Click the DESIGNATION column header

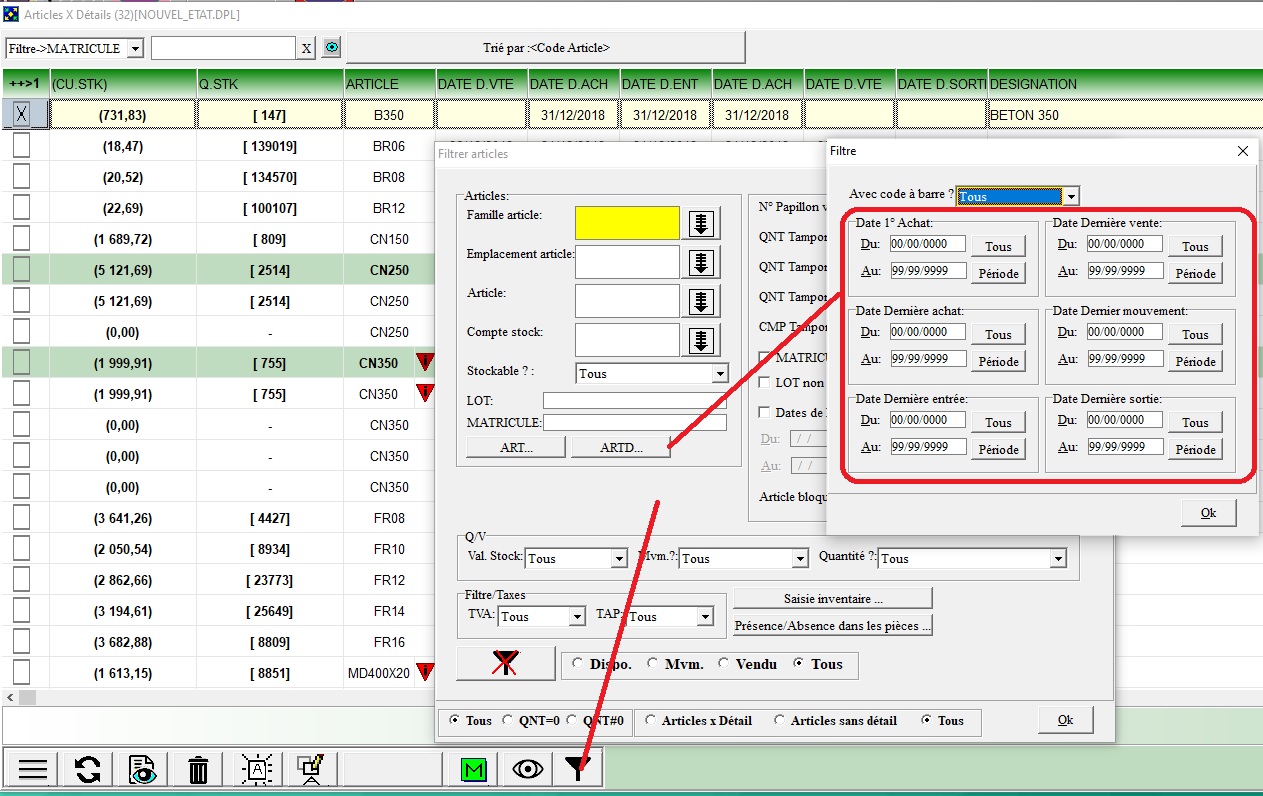(1125, 84)
